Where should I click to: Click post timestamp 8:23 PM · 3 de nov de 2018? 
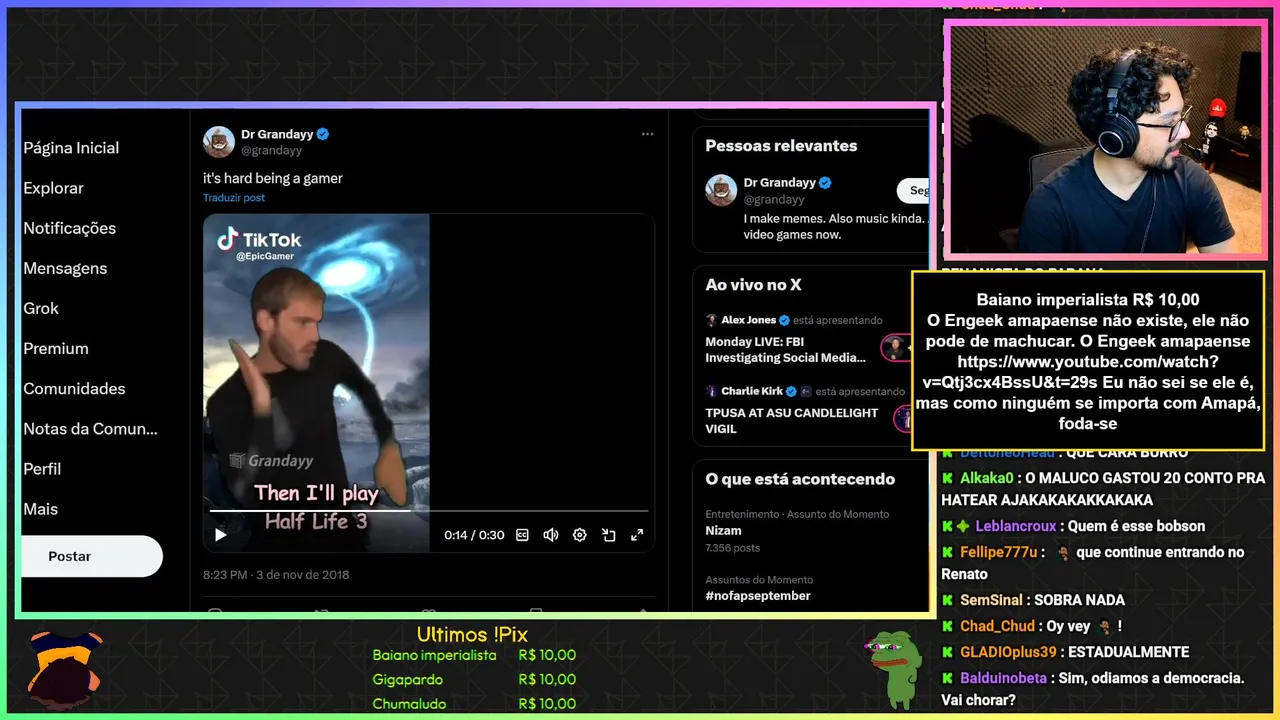click(276, 575)
